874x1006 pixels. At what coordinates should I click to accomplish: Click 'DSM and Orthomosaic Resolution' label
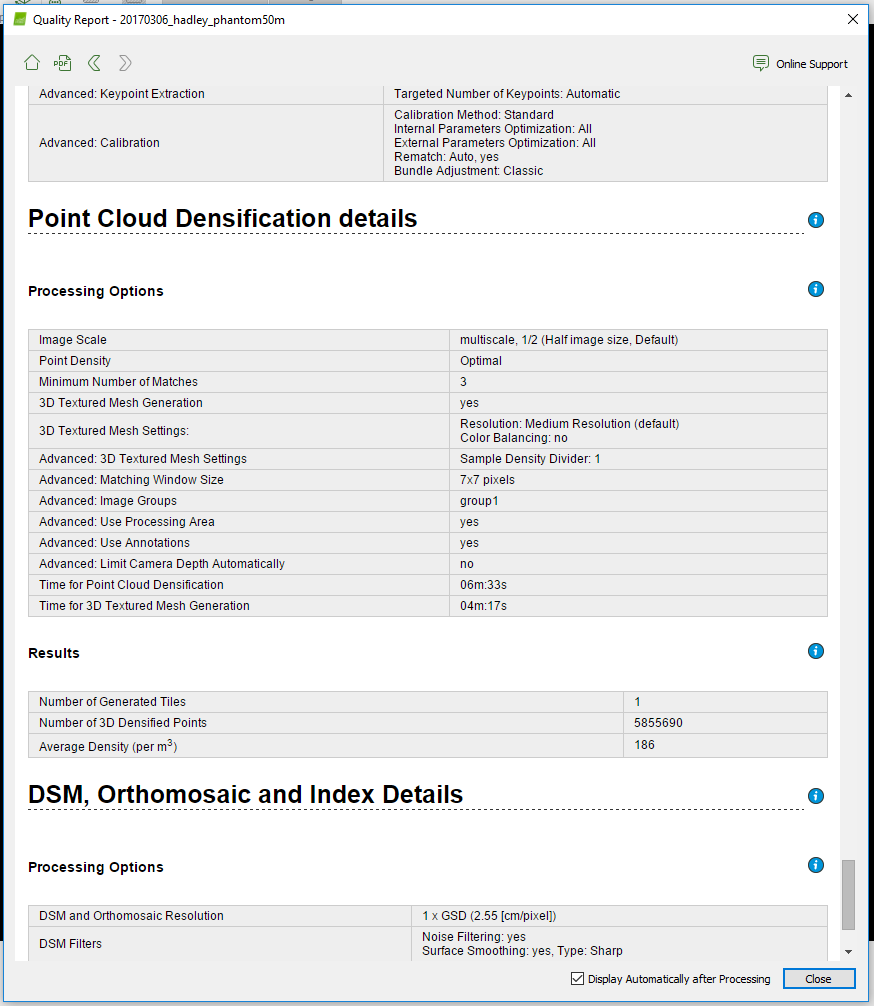pyautogui.click(x=131, y=916)
